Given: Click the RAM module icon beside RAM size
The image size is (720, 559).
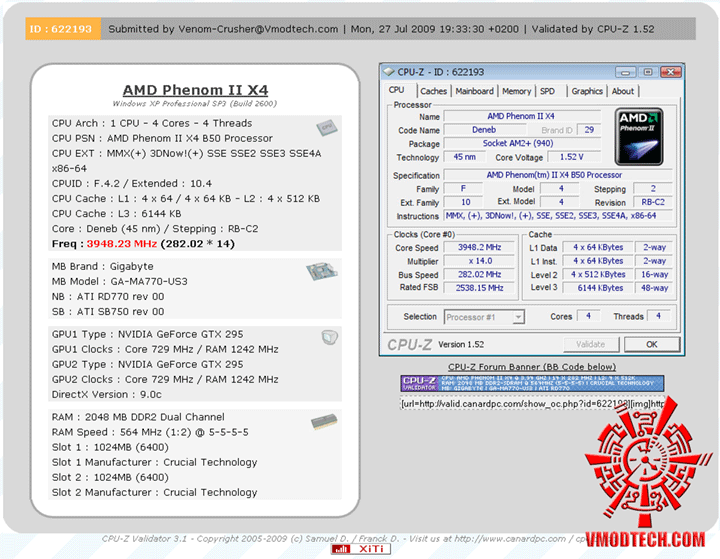Looking at the screenshot, I should coord(324,421).
